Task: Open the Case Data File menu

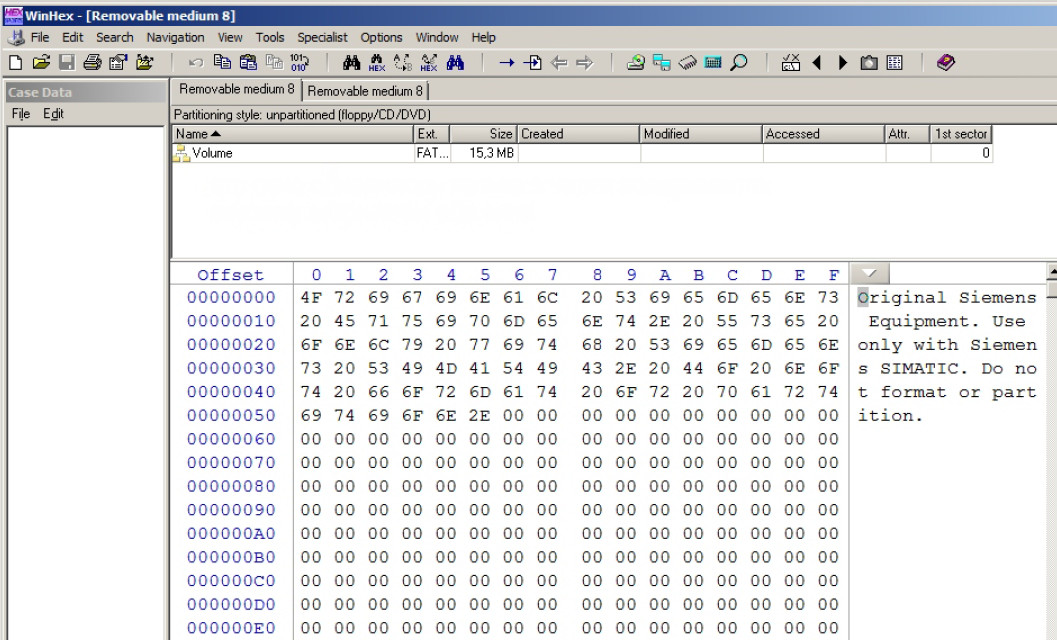Action: [21, 114]
